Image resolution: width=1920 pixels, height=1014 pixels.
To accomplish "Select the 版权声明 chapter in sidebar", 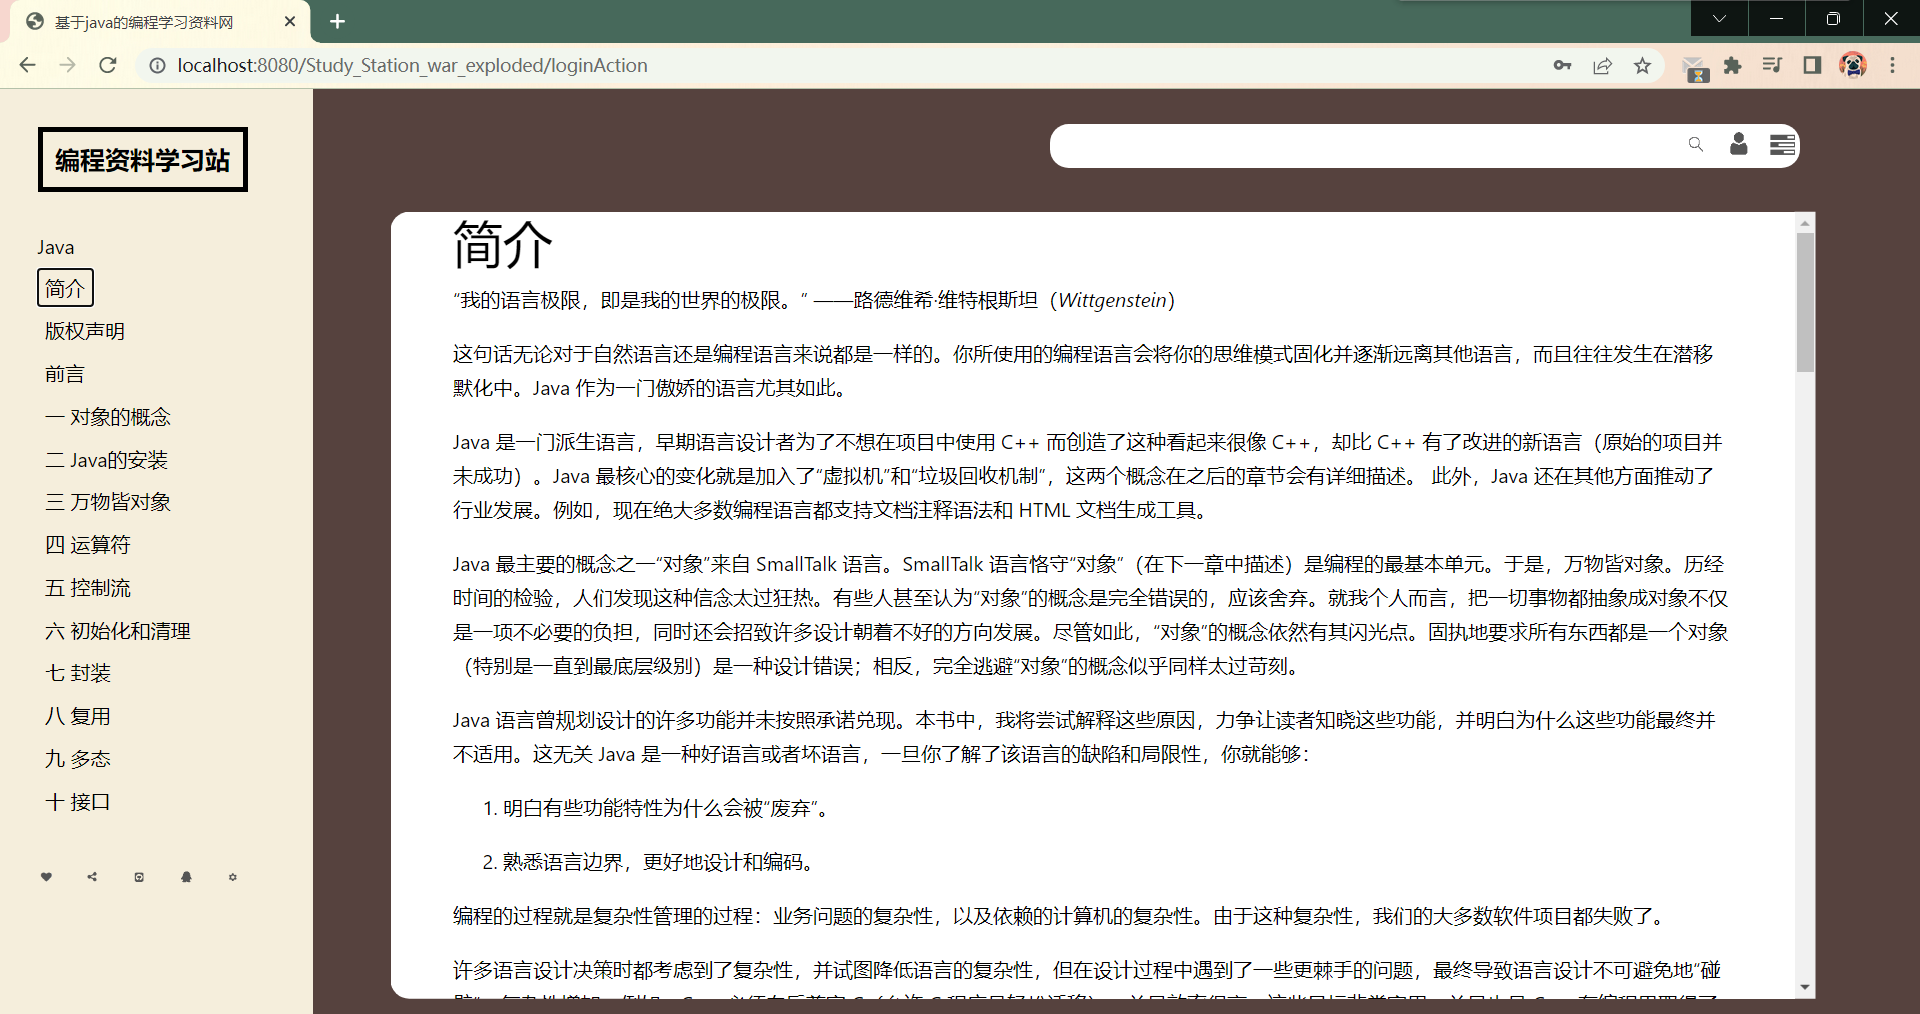I will [x=85, y=331].
